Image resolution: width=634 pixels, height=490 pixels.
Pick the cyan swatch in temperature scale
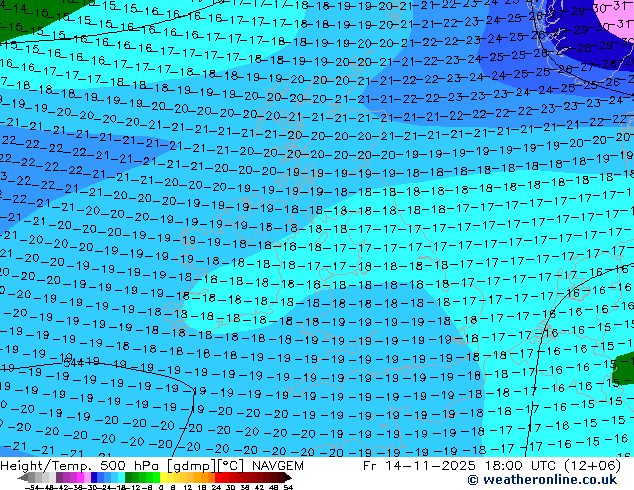pyautogui.click(x=121, y=477)
